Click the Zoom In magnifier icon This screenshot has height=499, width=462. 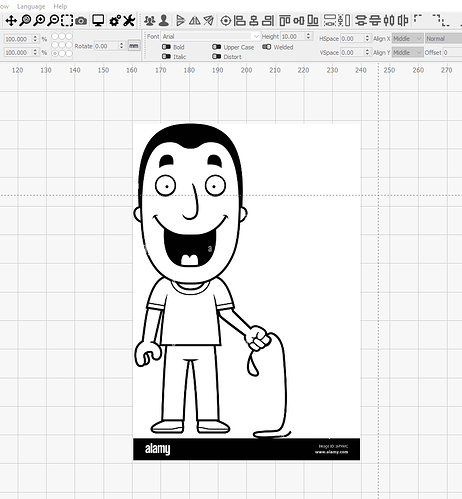click(39, 21)
